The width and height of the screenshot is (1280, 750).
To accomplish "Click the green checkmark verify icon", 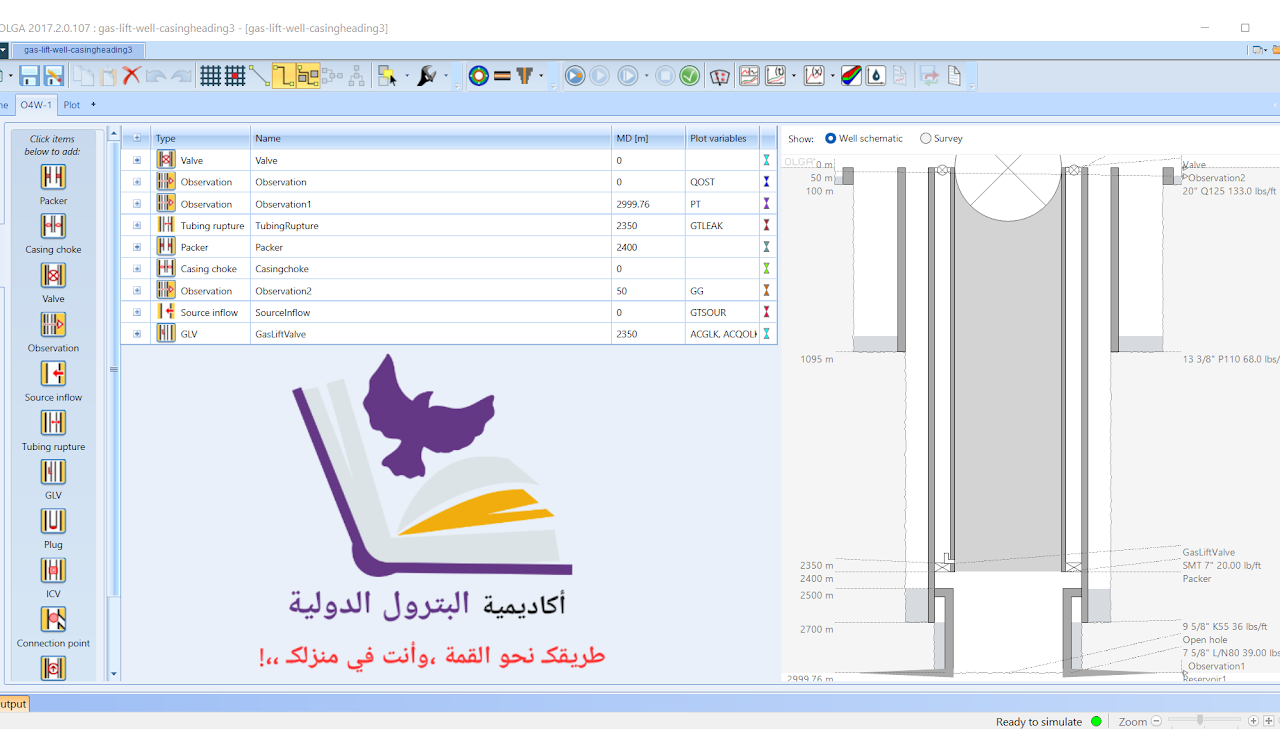I will click(x=690, y=76).
